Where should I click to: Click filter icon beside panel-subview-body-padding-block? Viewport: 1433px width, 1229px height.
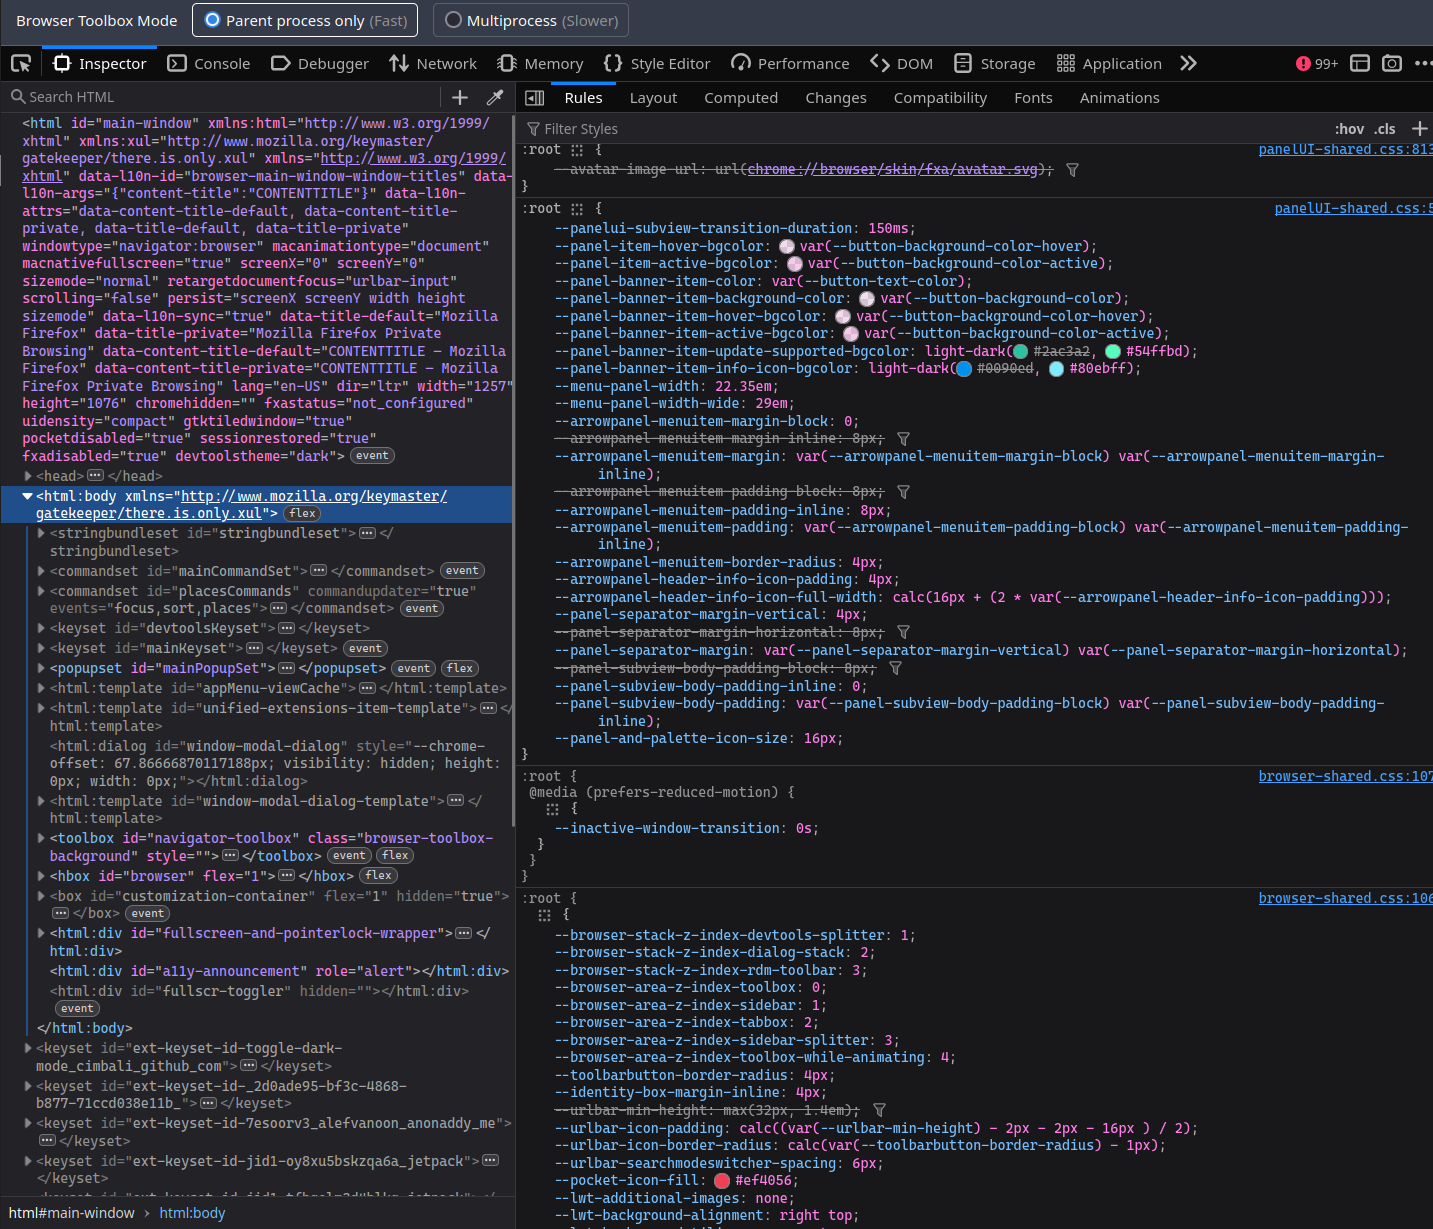(x=895, y=668)
